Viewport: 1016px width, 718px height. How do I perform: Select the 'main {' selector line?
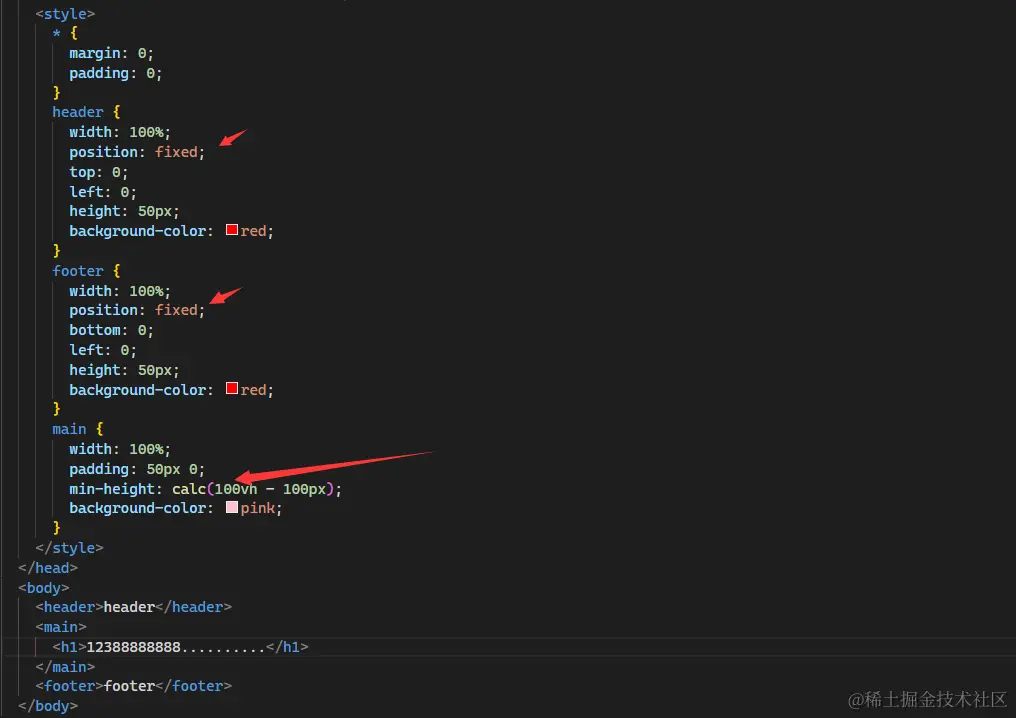pos(78,429)
